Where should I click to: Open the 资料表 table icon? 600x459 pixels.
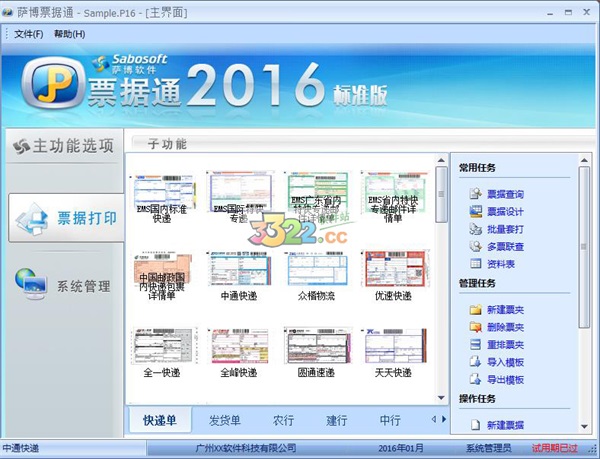(x=476, y=264)
